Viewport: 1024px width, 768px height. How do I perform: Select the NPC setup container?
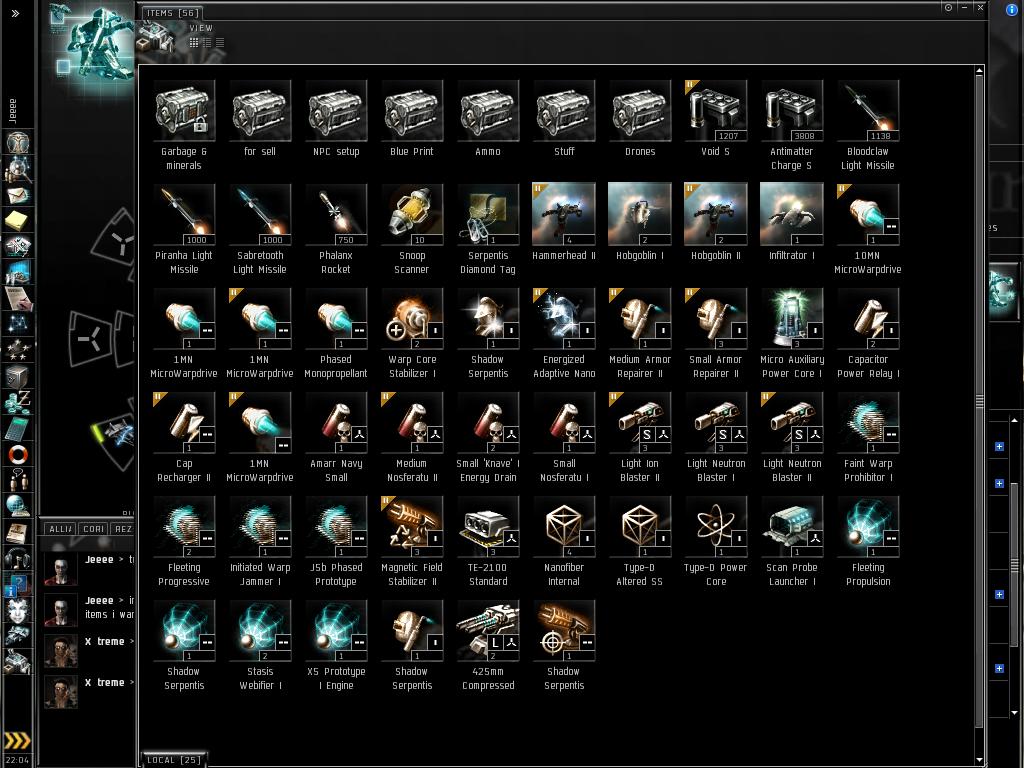pyautogui.click(x=336, y=118)
